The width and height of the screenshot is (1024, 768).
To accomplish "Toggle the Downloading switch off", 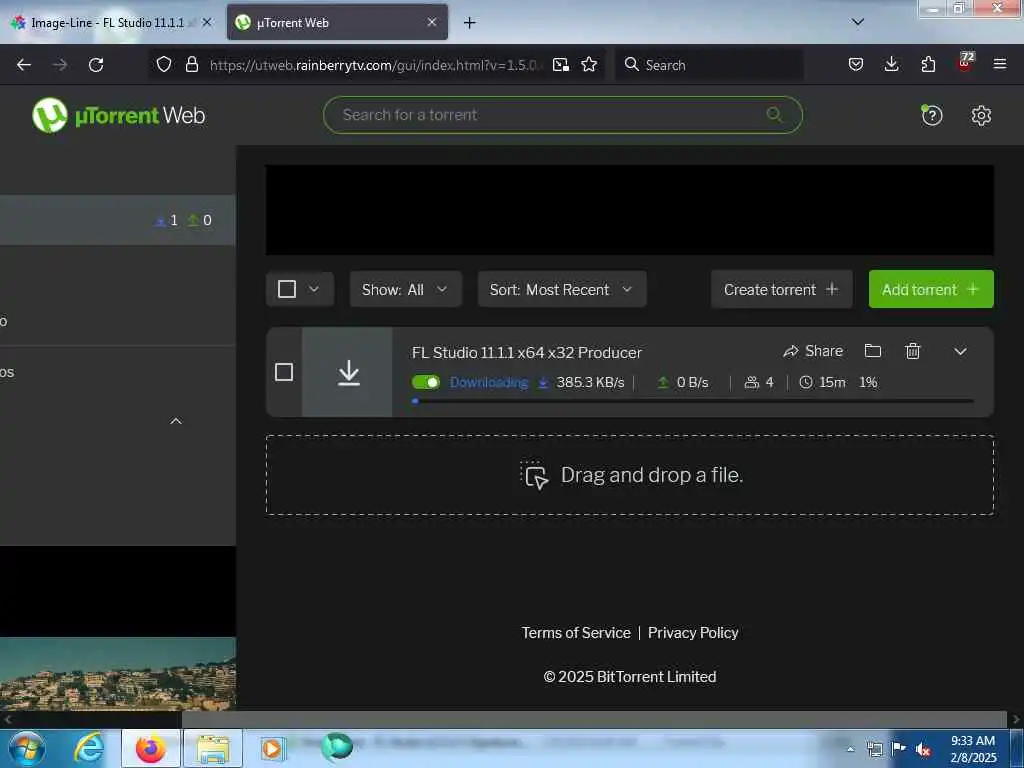I will click(426, 382).
